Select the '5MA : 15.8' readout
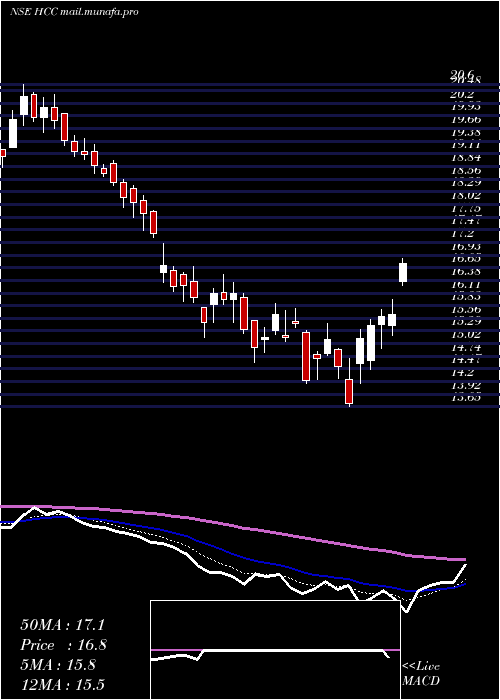Image resolution: width=500 pixels, height=700 pixels. pyautogui.click(x=58, y=665)
